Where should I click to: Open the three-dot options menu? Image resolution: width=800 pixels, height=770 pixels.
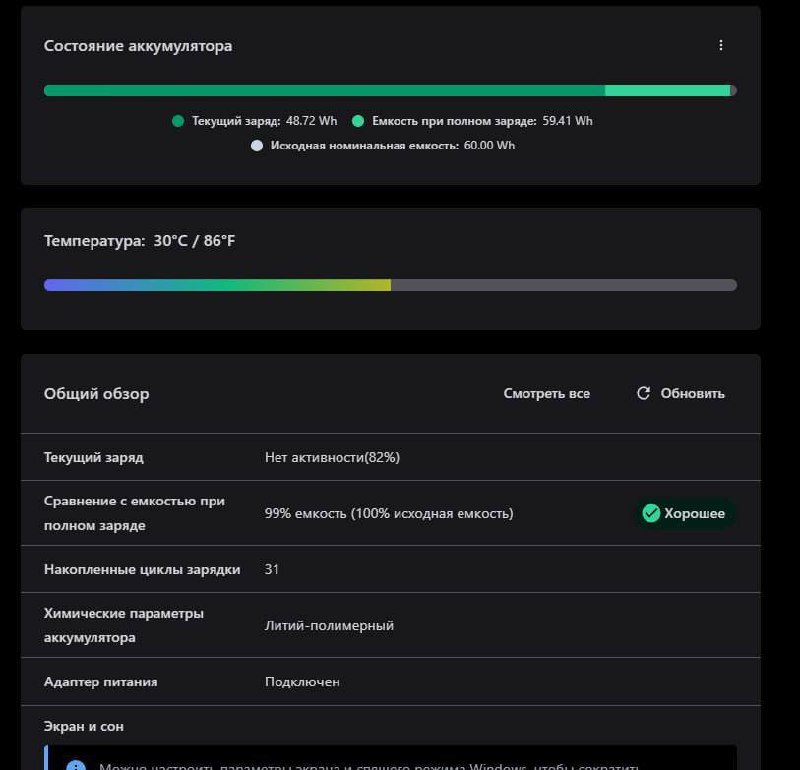720,45
